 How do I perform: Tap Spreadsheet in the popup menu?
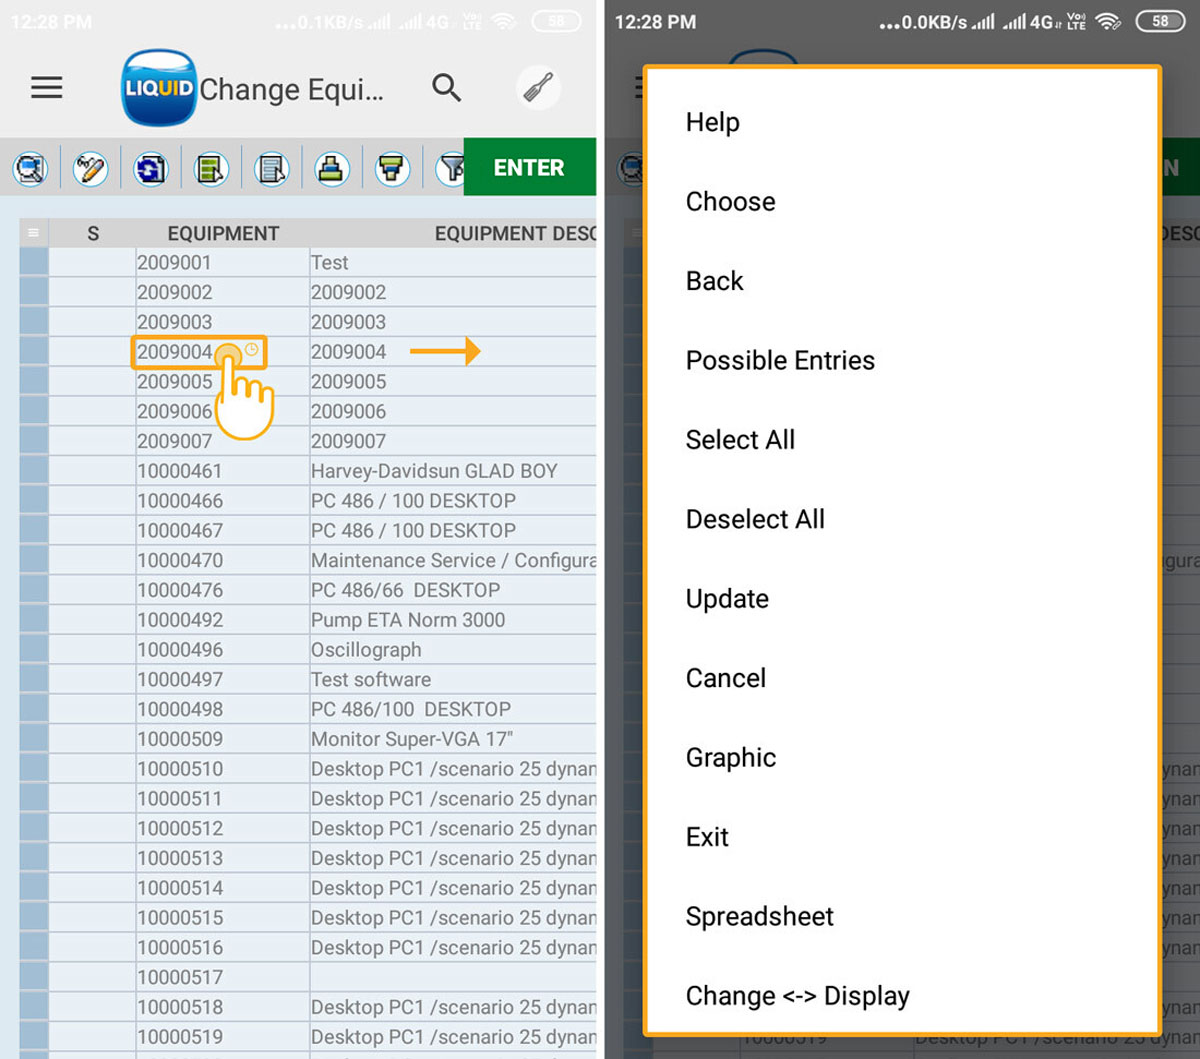[x=759, y=916]
